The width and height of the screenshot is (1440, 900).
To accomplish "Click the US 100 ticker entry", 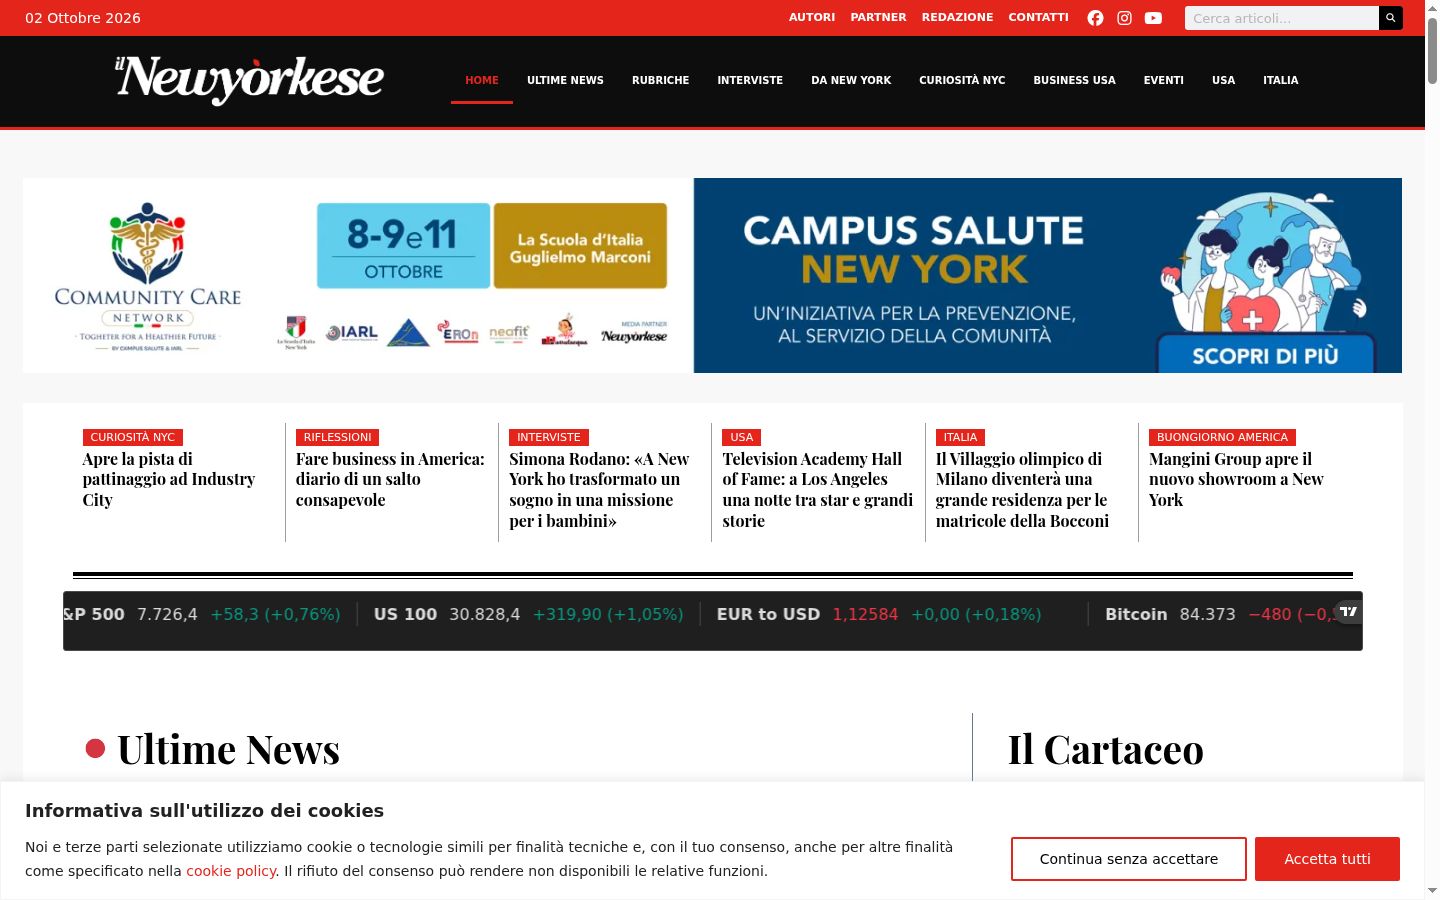I will [528, 614].
